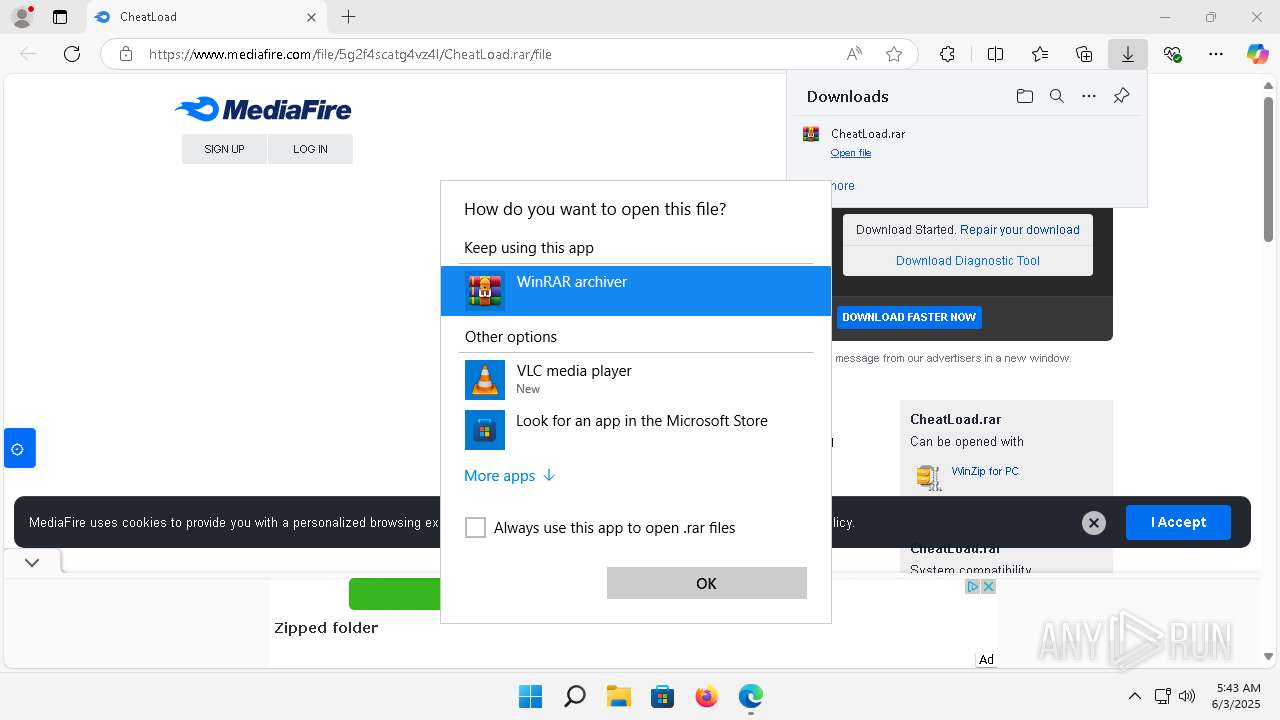1280x720 pixels.
Task: Open the downloads folder icon
Action: coord(1024,96)
